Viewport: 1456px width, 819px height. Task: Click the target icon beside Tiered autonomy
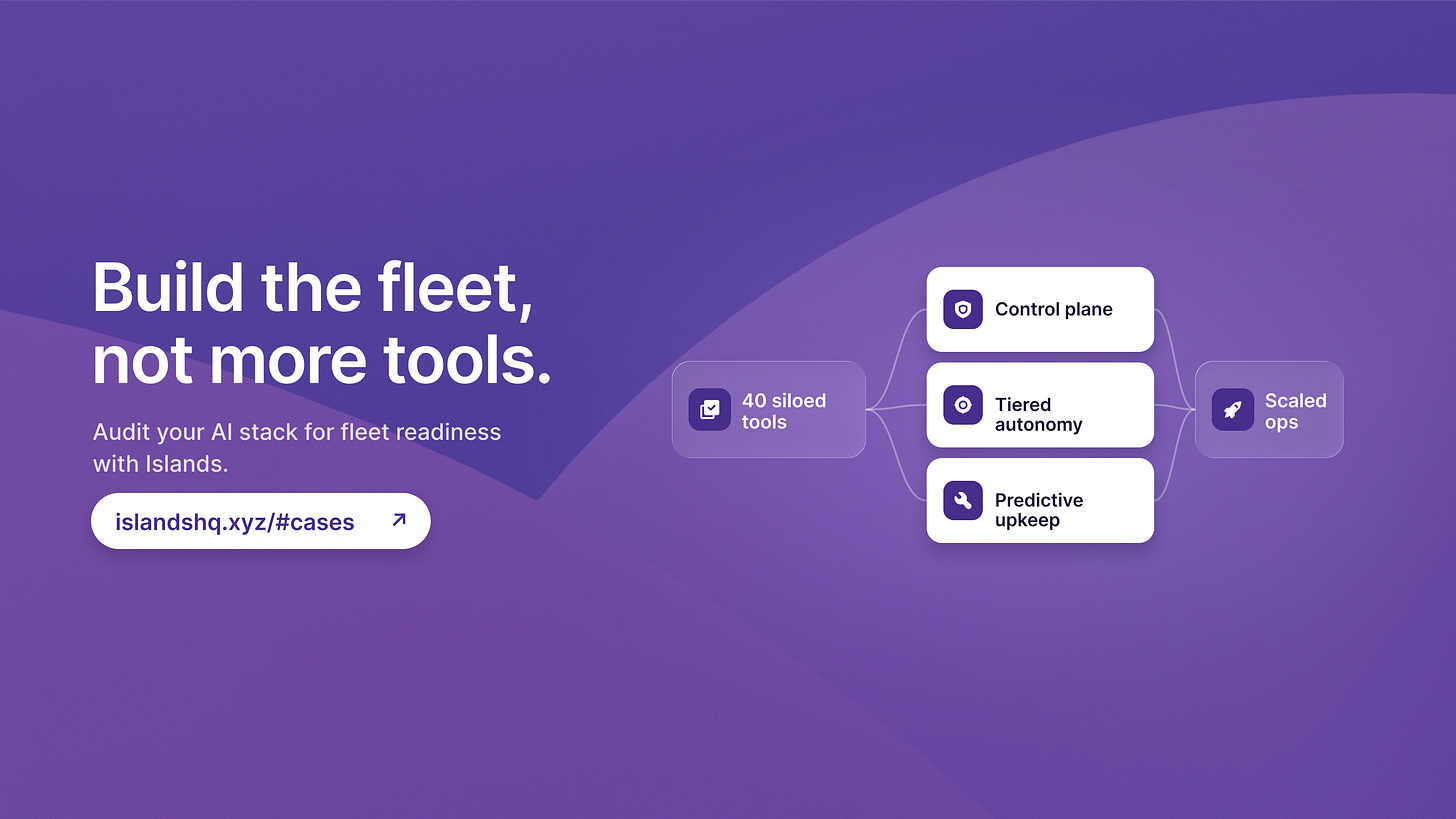[x=963, y=405]
